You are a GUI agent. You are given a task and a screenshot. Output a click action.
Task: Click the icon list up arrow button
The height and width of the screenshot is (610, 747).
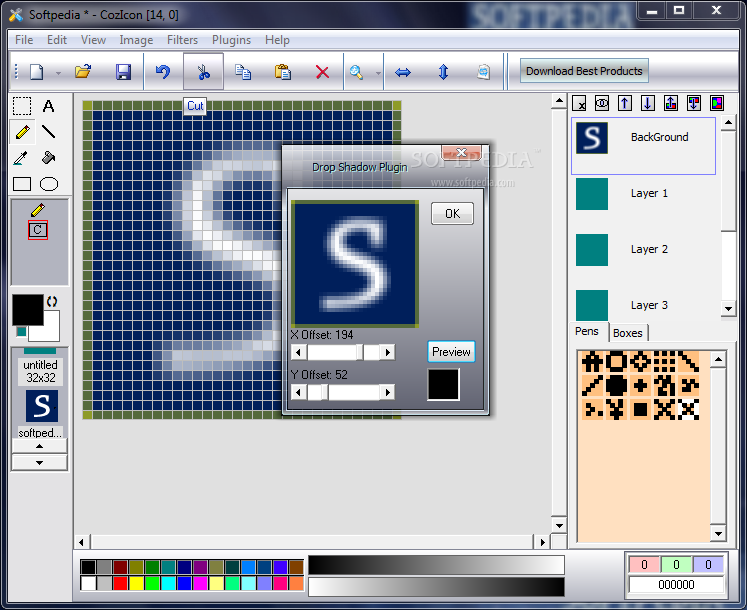point(40,446)
